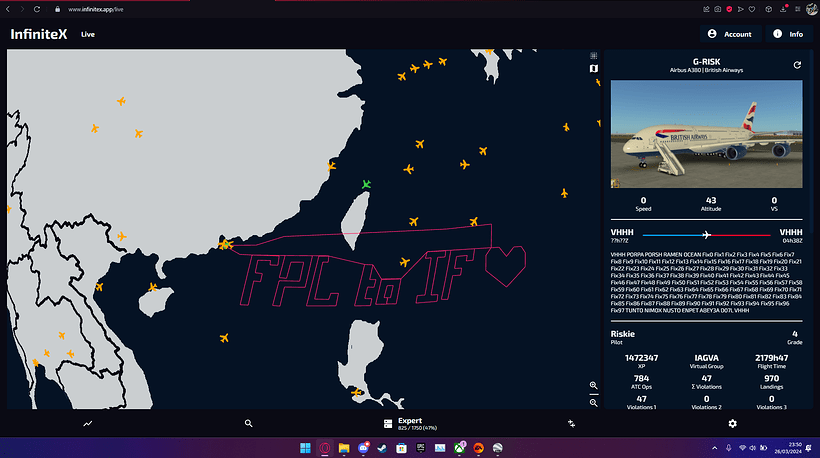Go back in the browser
This screenshot has width=820, height=458.
click(x=8, y=9)
